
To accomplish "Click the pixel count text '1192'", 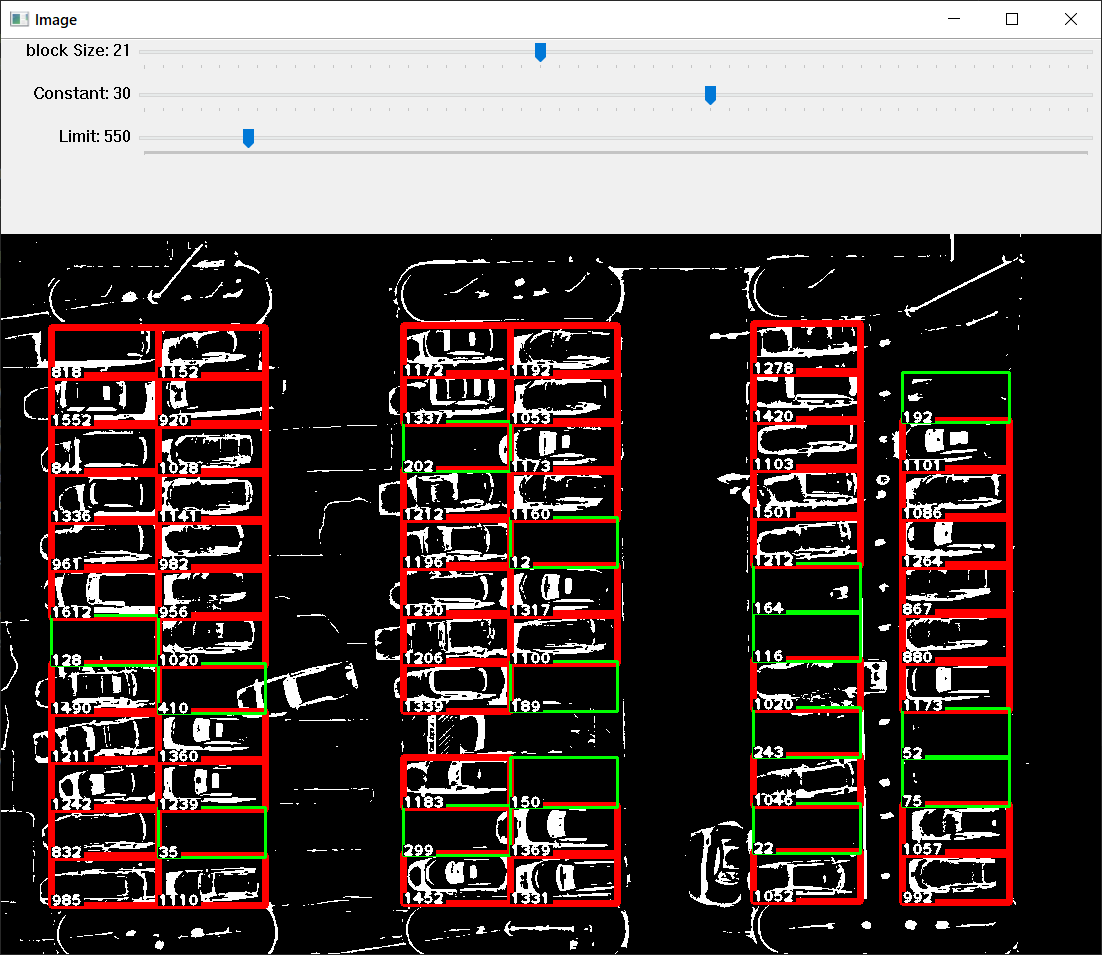I will 532,370.
